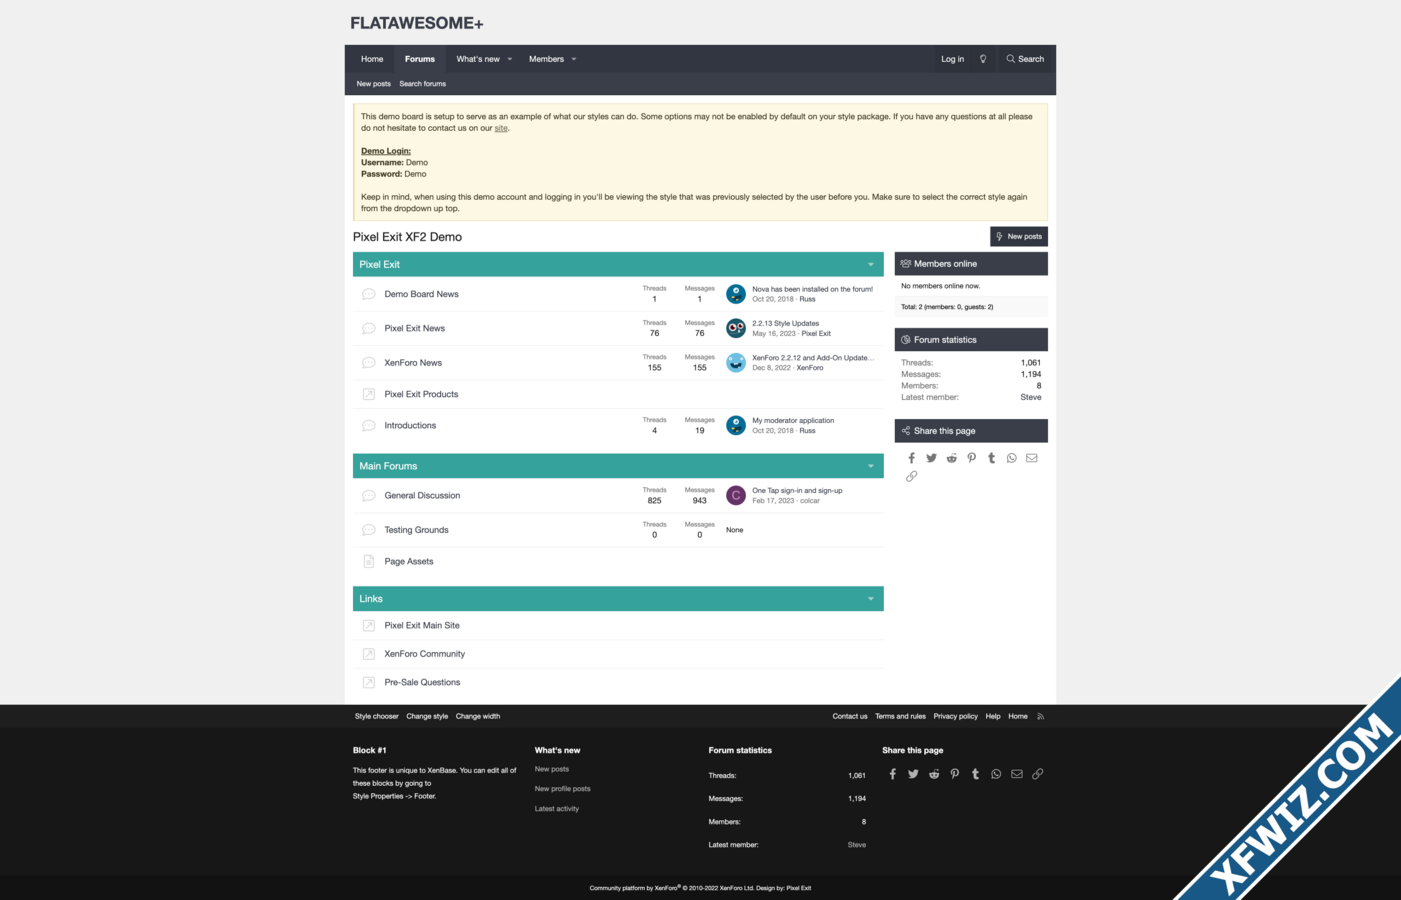Open the Home tab
The height and width of the screenshot is (900, 1401).
click(372, 59)
